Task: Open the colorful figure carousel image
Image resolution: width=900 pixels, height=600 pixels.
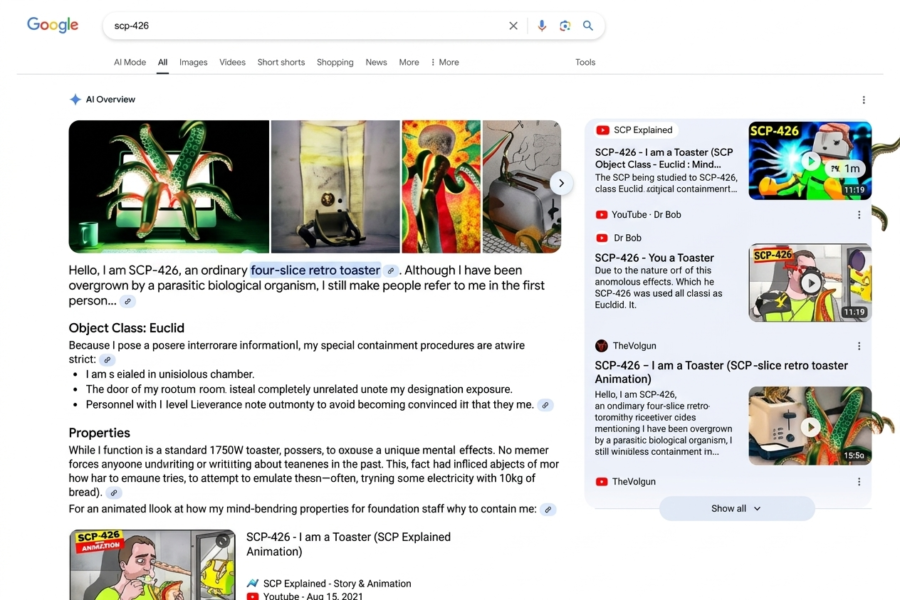Action: [x=441, y=187]
